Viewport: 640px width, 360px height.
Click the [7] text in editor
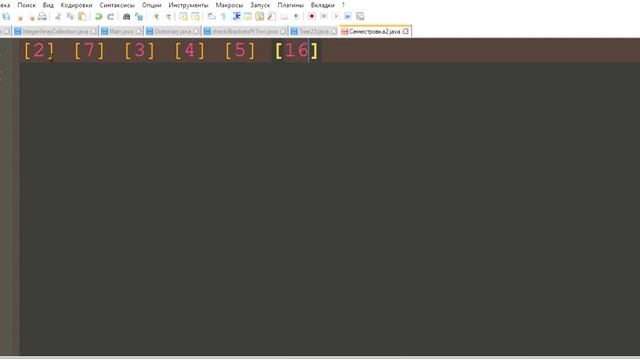[89, 51]
